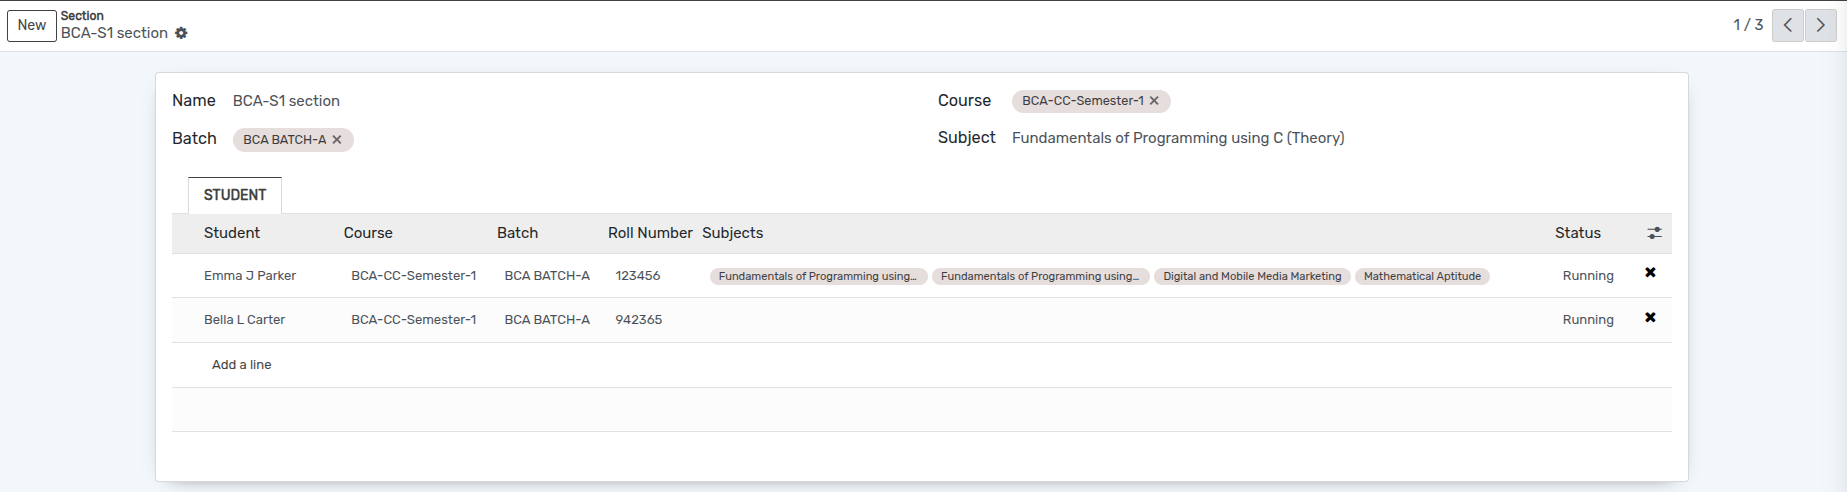Click Add a line link
Image resolution: width=1847 pixels, height=492 pixels.
click(x=241, y=365)
